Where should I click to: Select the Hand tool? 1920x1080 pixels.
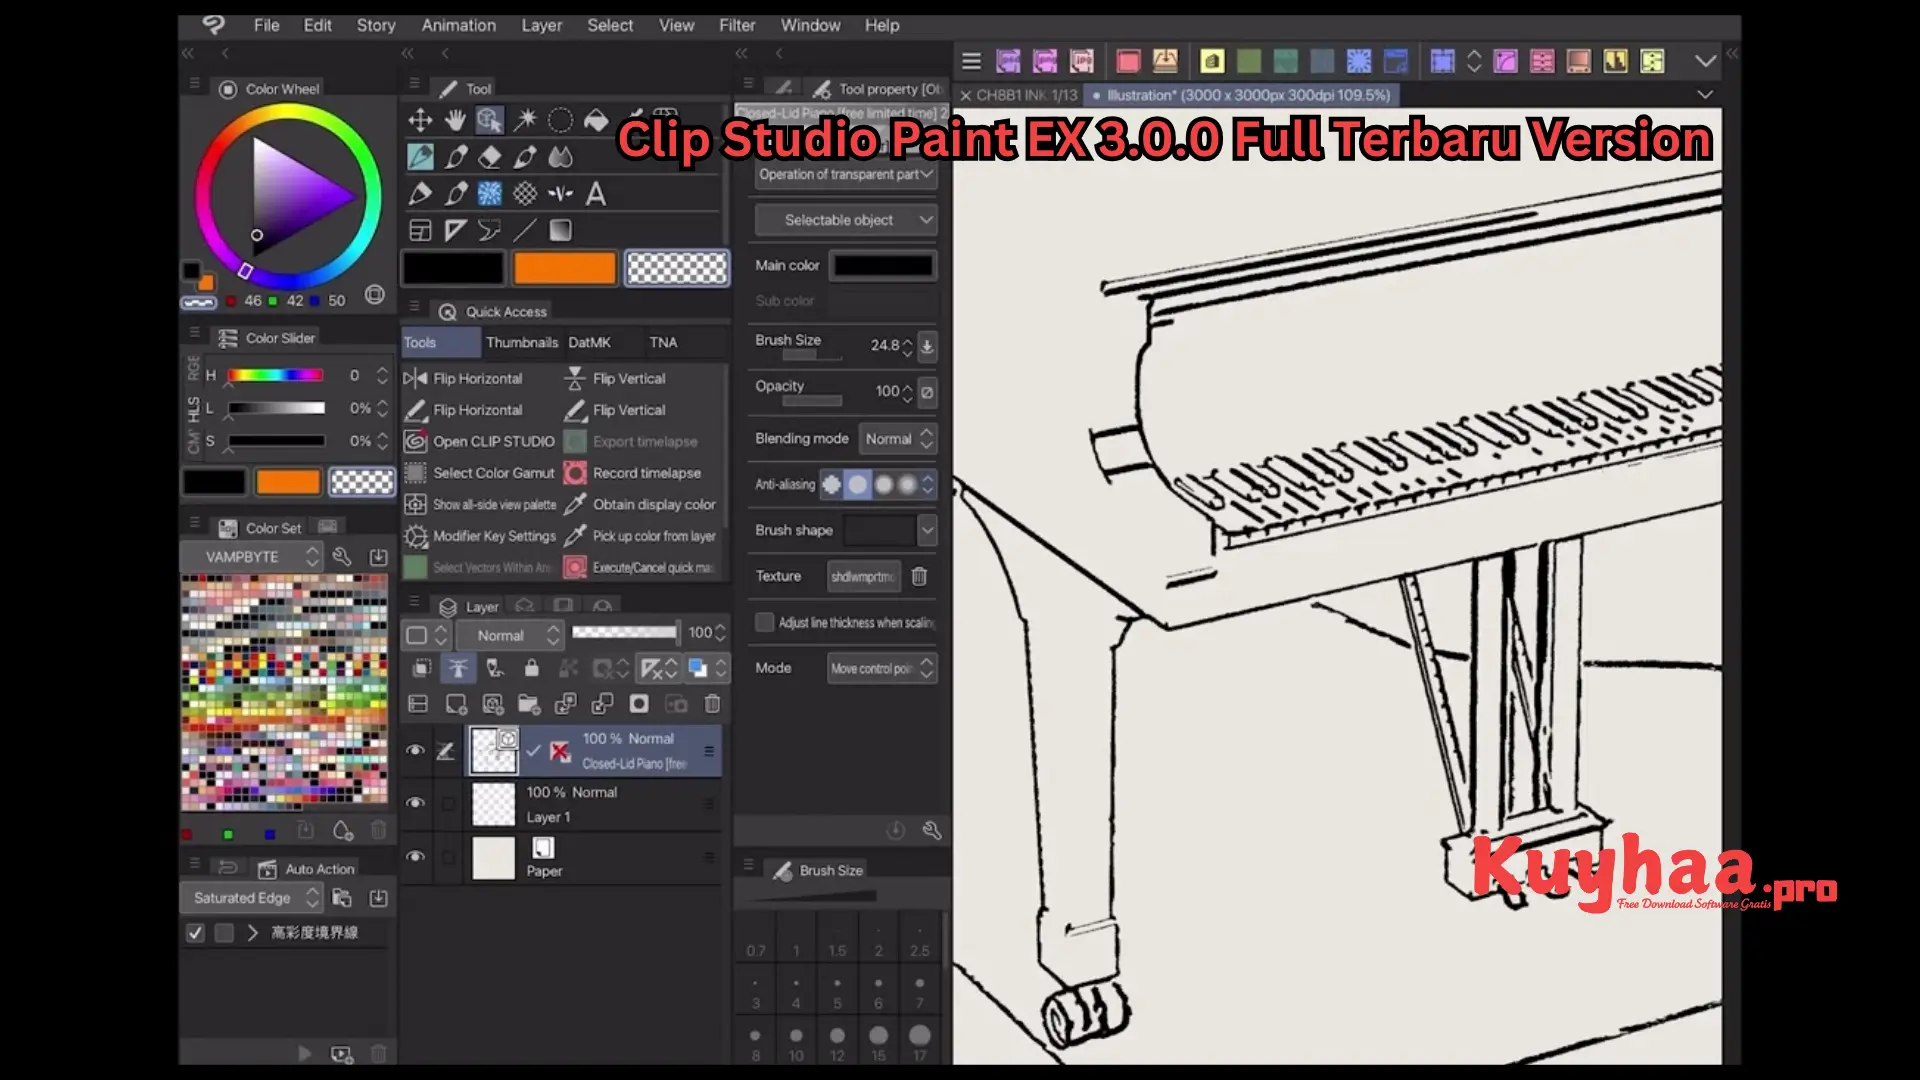(455, 121)
